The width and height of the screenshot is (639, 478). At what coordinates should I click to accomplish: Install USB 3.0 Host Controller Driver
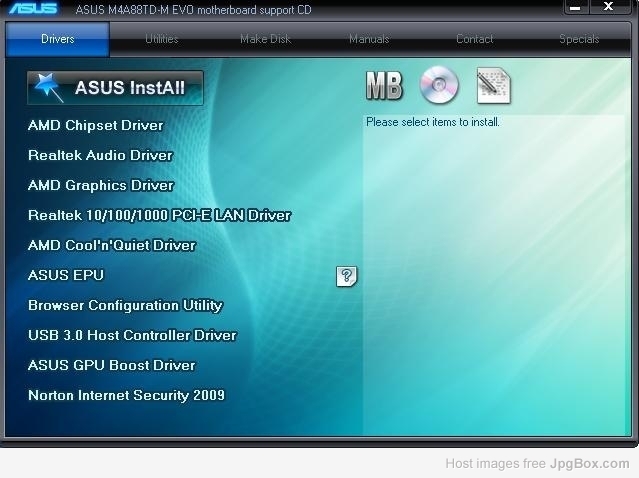coord(132,335)
